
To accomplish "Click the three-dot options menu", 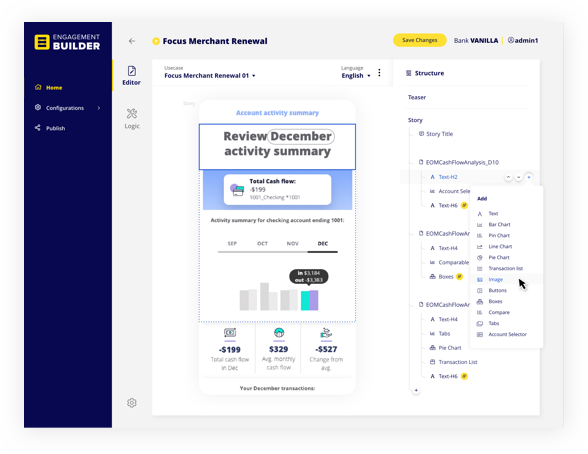I will pyautogui.click(x=379, y=73).
